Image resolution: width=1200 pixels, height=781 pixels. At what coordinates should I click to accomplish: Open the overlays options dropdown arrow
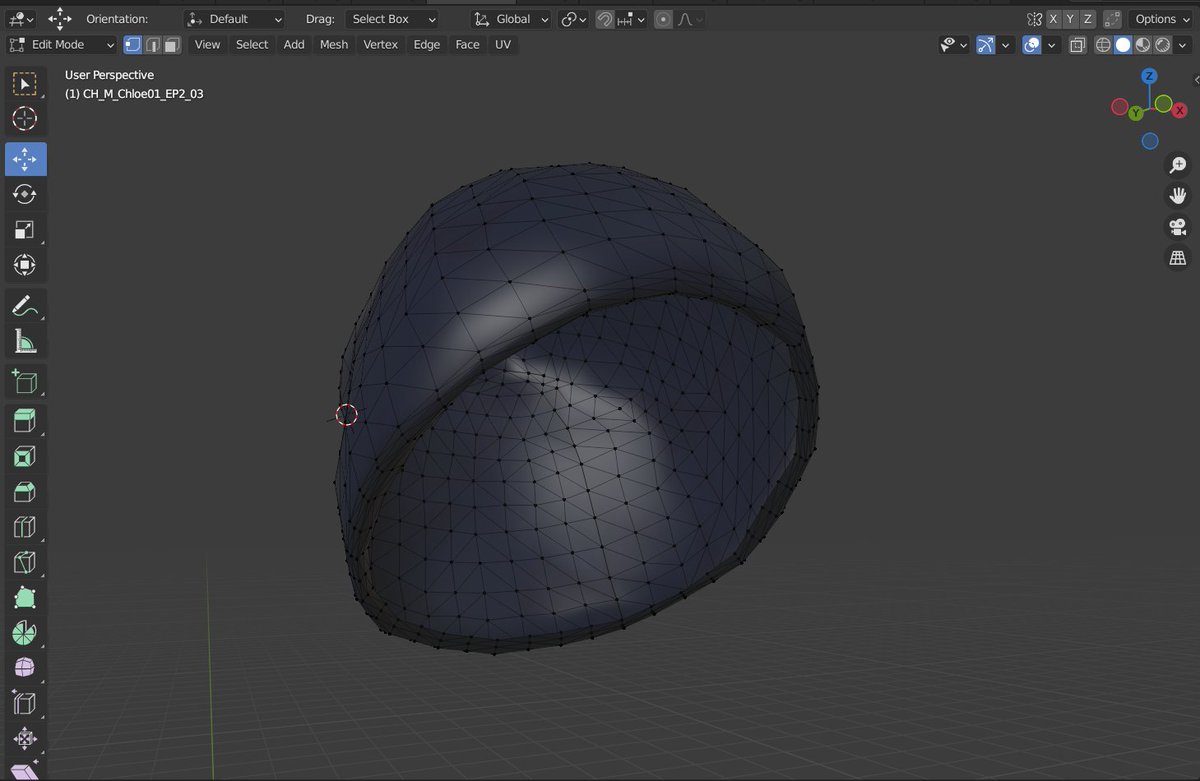tap(1052, 45)
